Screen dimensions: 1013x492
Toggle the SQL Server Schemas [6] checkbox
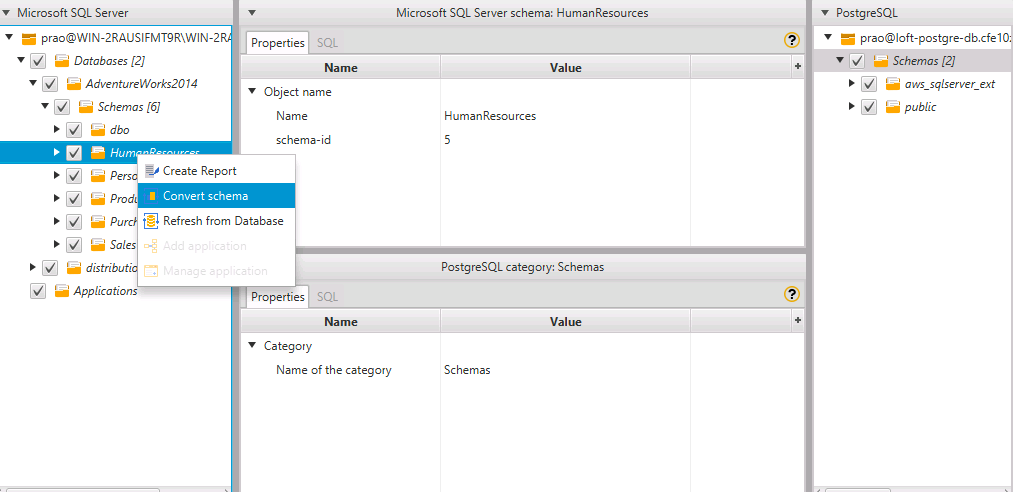click(x=62, y=107)
